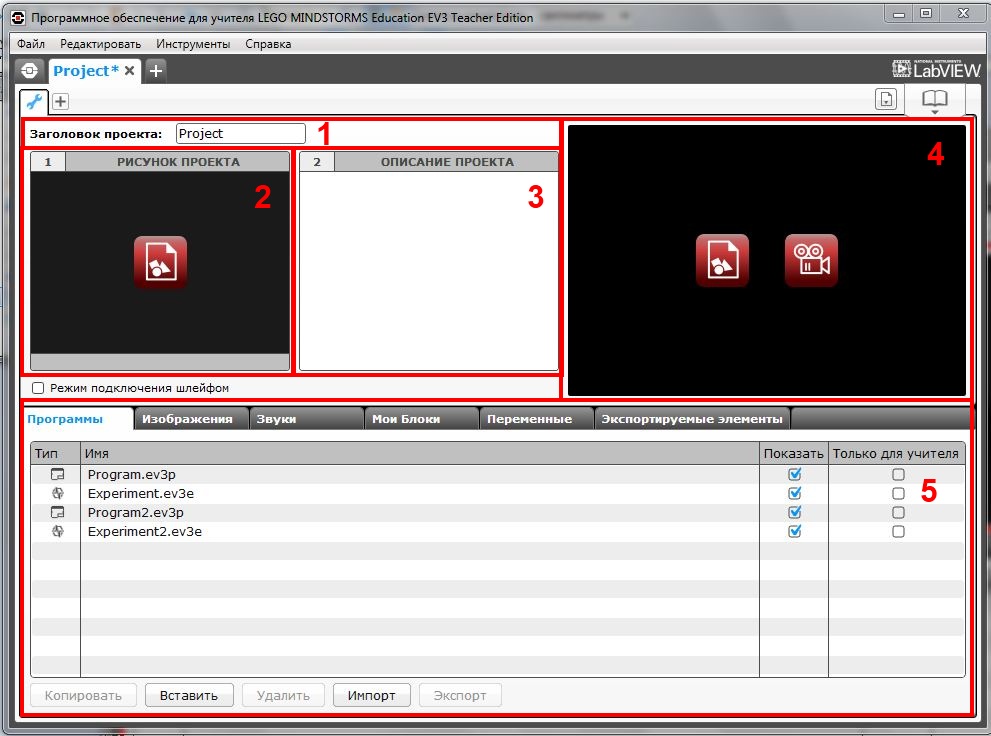
Task: Select the Experiment.ev3e row name
Action: coord(140,493)
